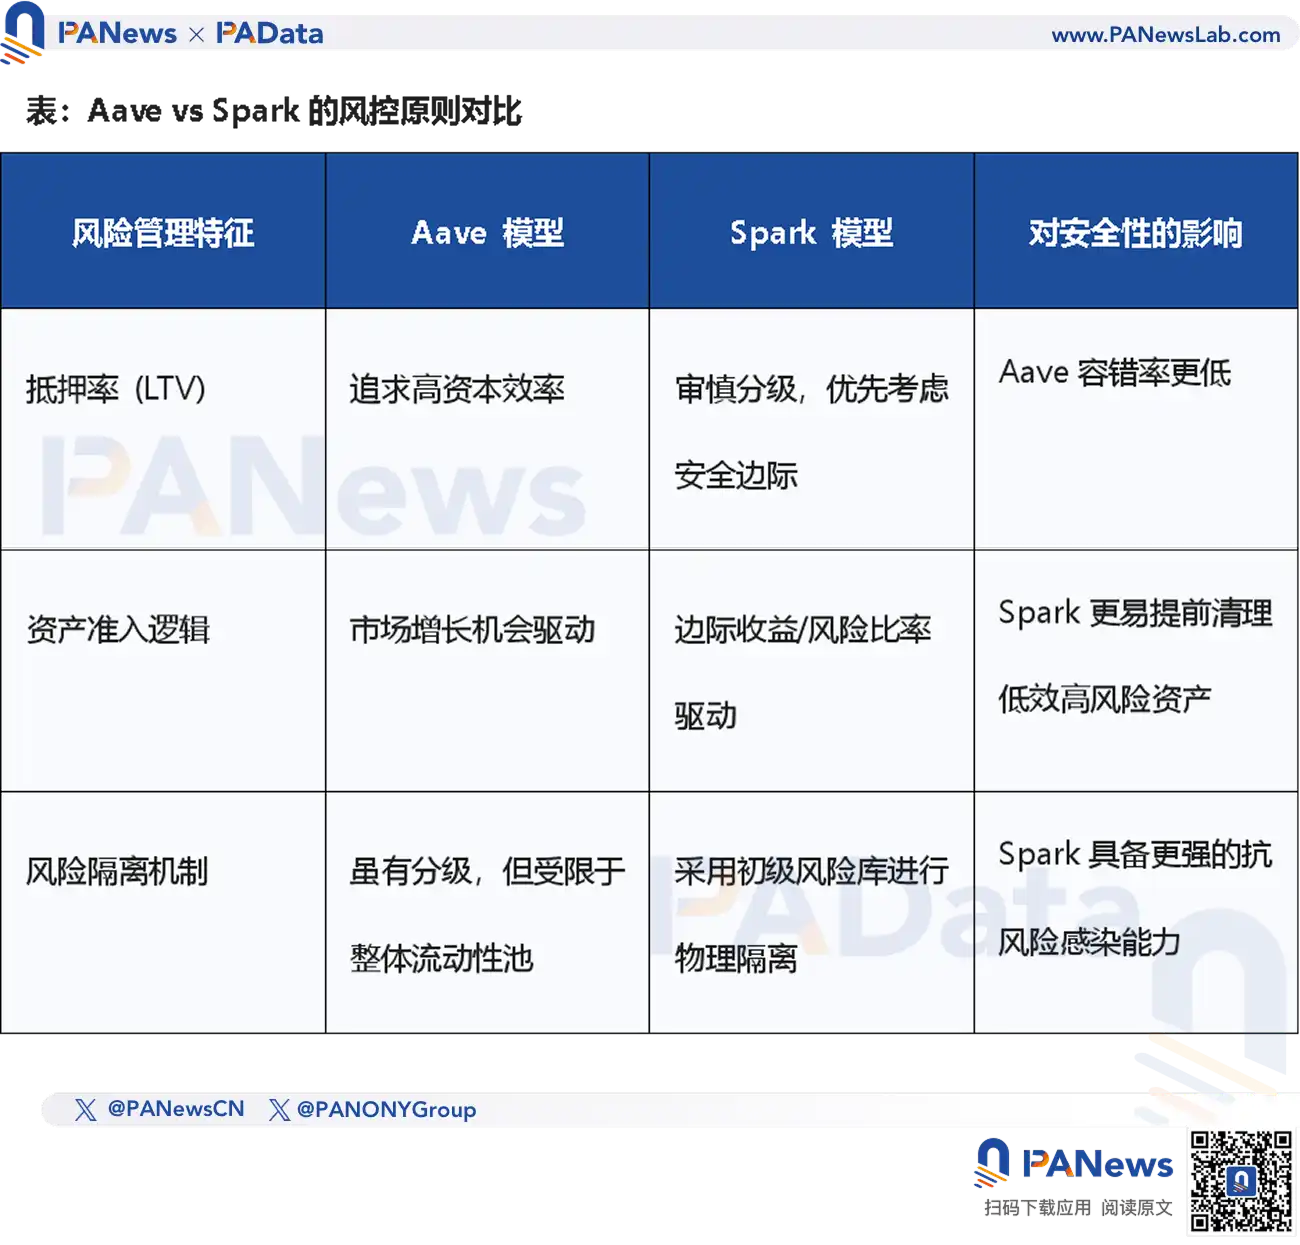1300x1245 pixels.
Task: Click the PAData text in the header bar
Action: [270, 33]
